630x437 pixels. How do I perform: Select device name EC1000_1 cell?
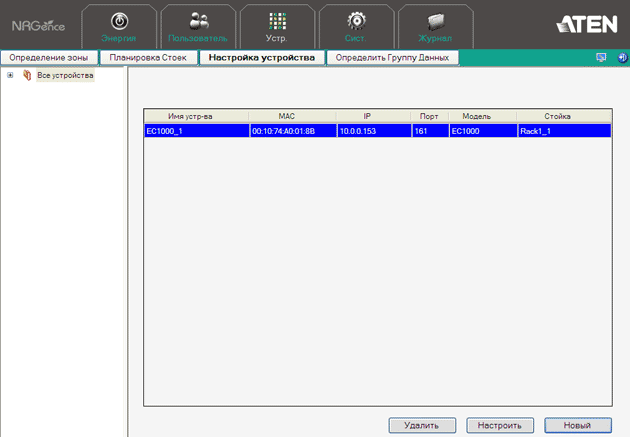[x=197, y=131]
